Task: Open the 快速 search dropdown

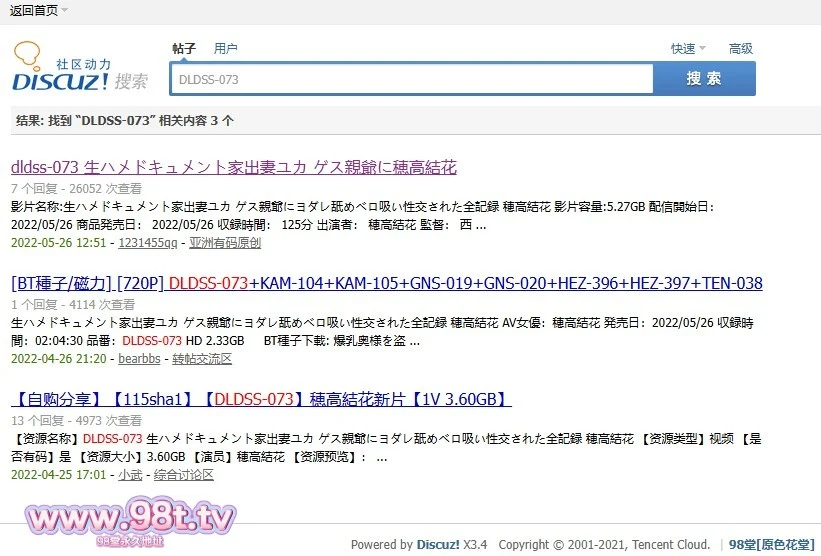Action: [688, 49]
